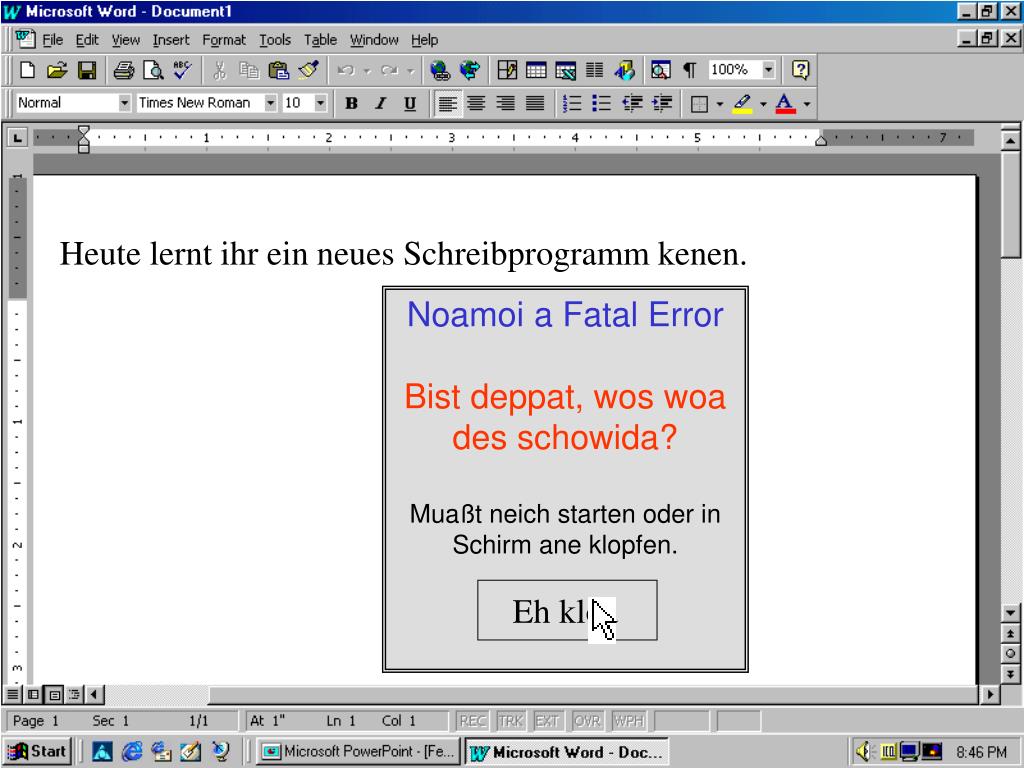This screenshot has width=1024, height=768.
Task: Open the Style dropdown showing Normal
Action: click(x=124, y=103)
